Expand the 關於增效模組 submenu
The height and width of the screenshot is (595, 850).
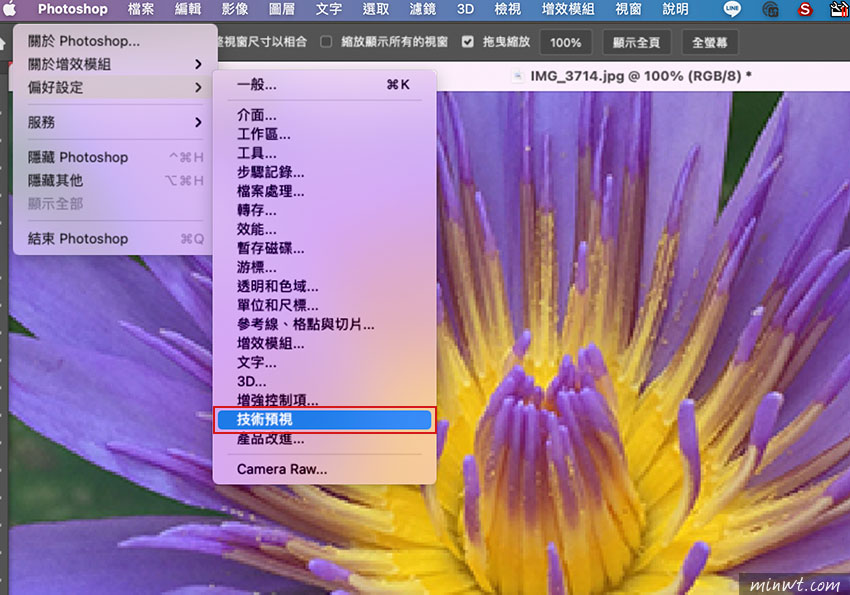pyautogui.click(x=115, y=64)
